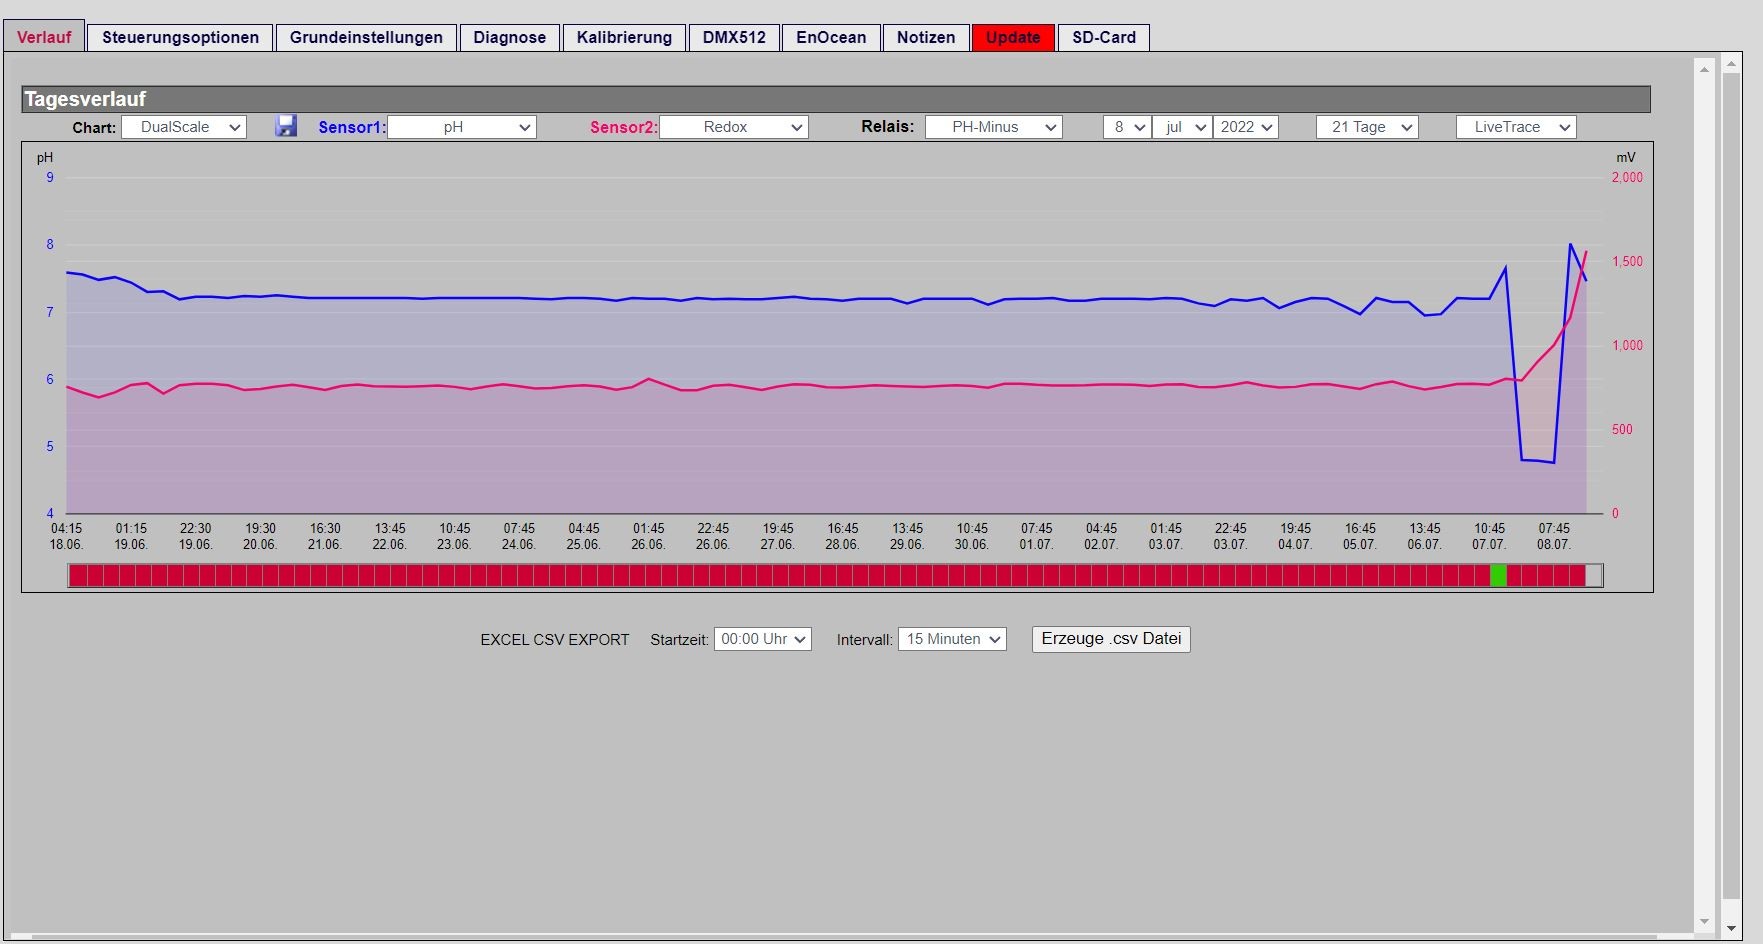Click the 07:45 08.07. time axis label
Image resolution: width=1763 pixels, height=944 pixels.
coord(1554,536)
